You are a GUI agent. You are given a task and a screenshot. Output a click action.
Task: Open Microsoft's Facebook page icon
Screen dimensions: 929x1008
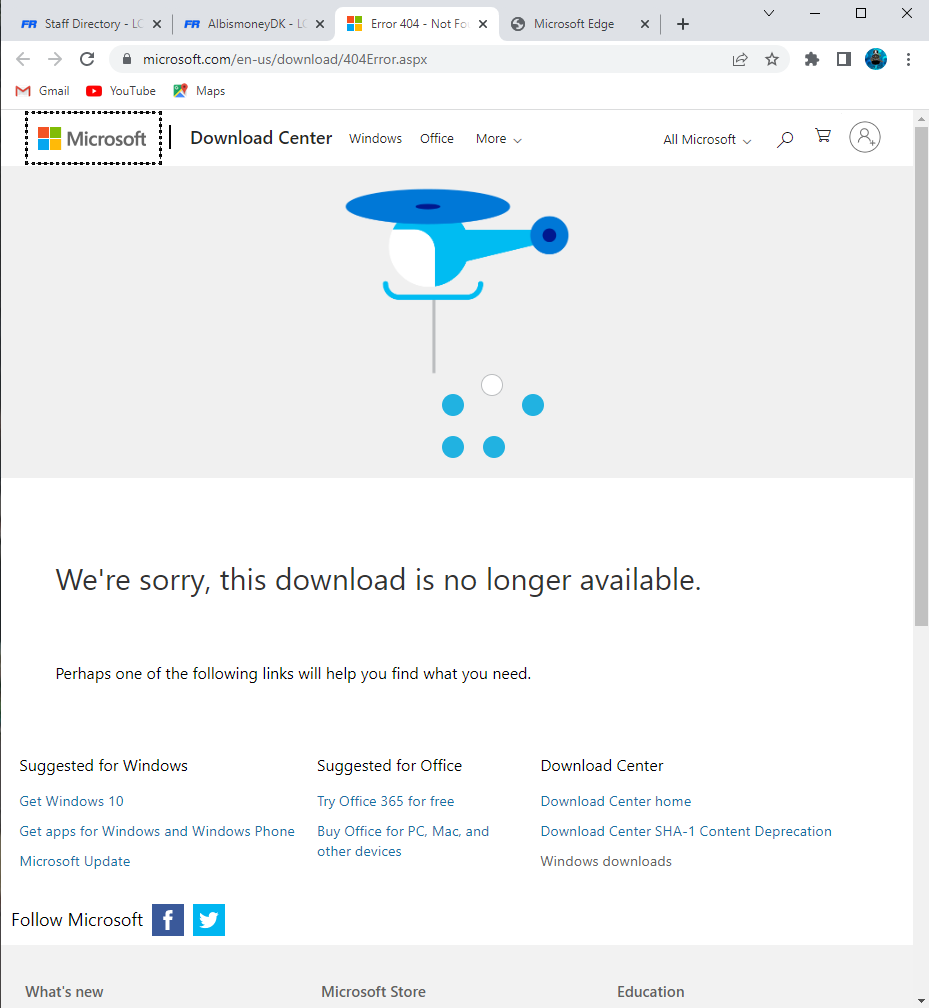point(168,919)
